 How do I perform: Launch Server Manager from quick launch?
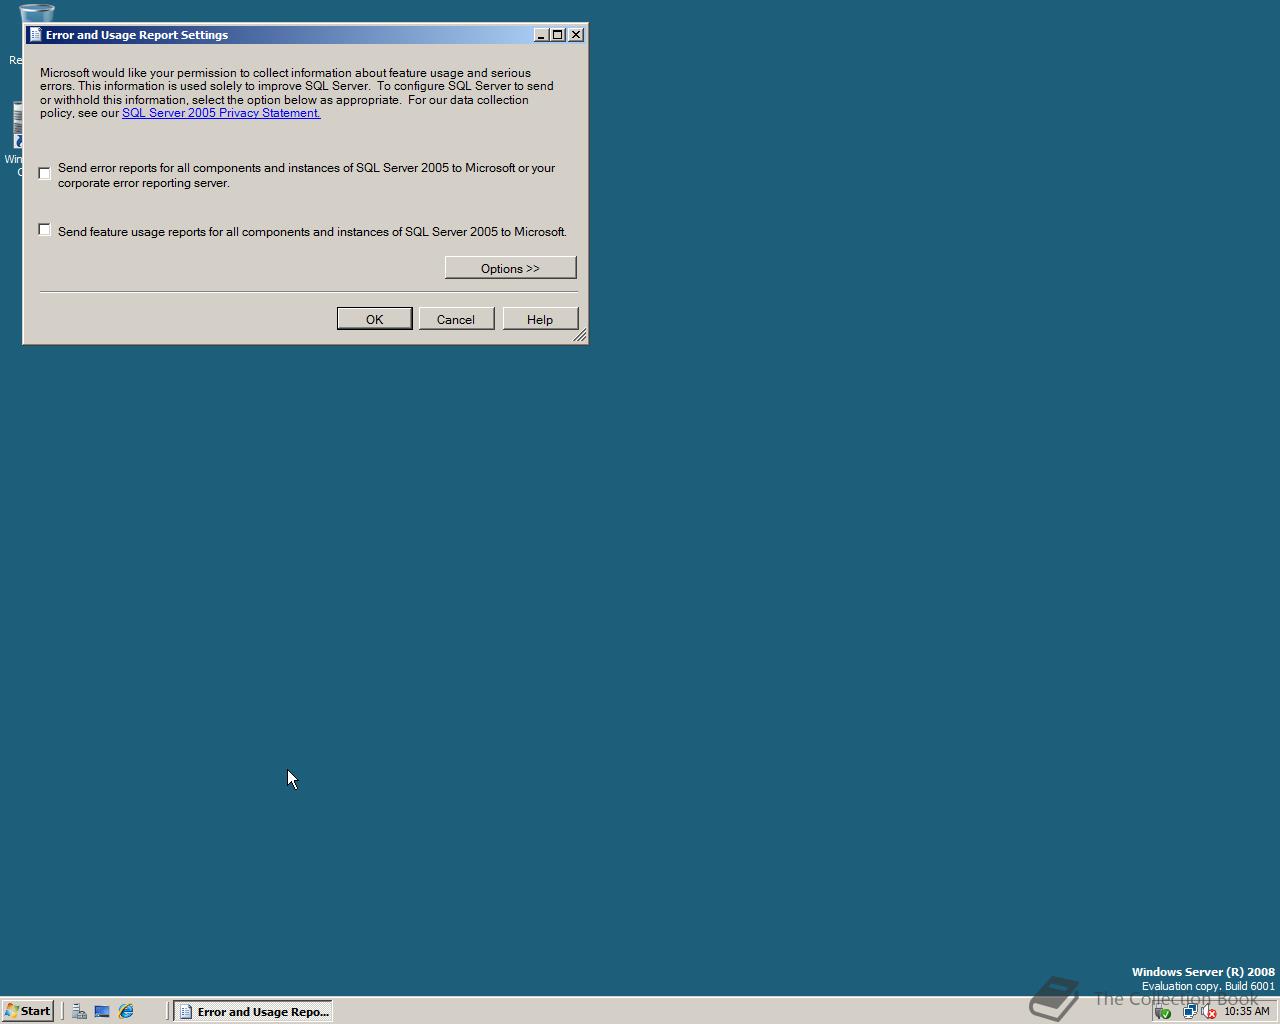point(79,1011)
